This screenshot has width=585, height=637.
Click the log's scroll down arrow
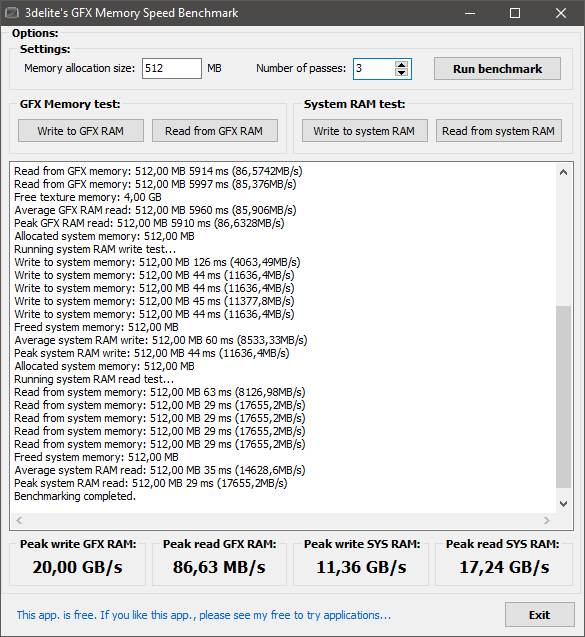pyautogui.click(x=563, y=504)
